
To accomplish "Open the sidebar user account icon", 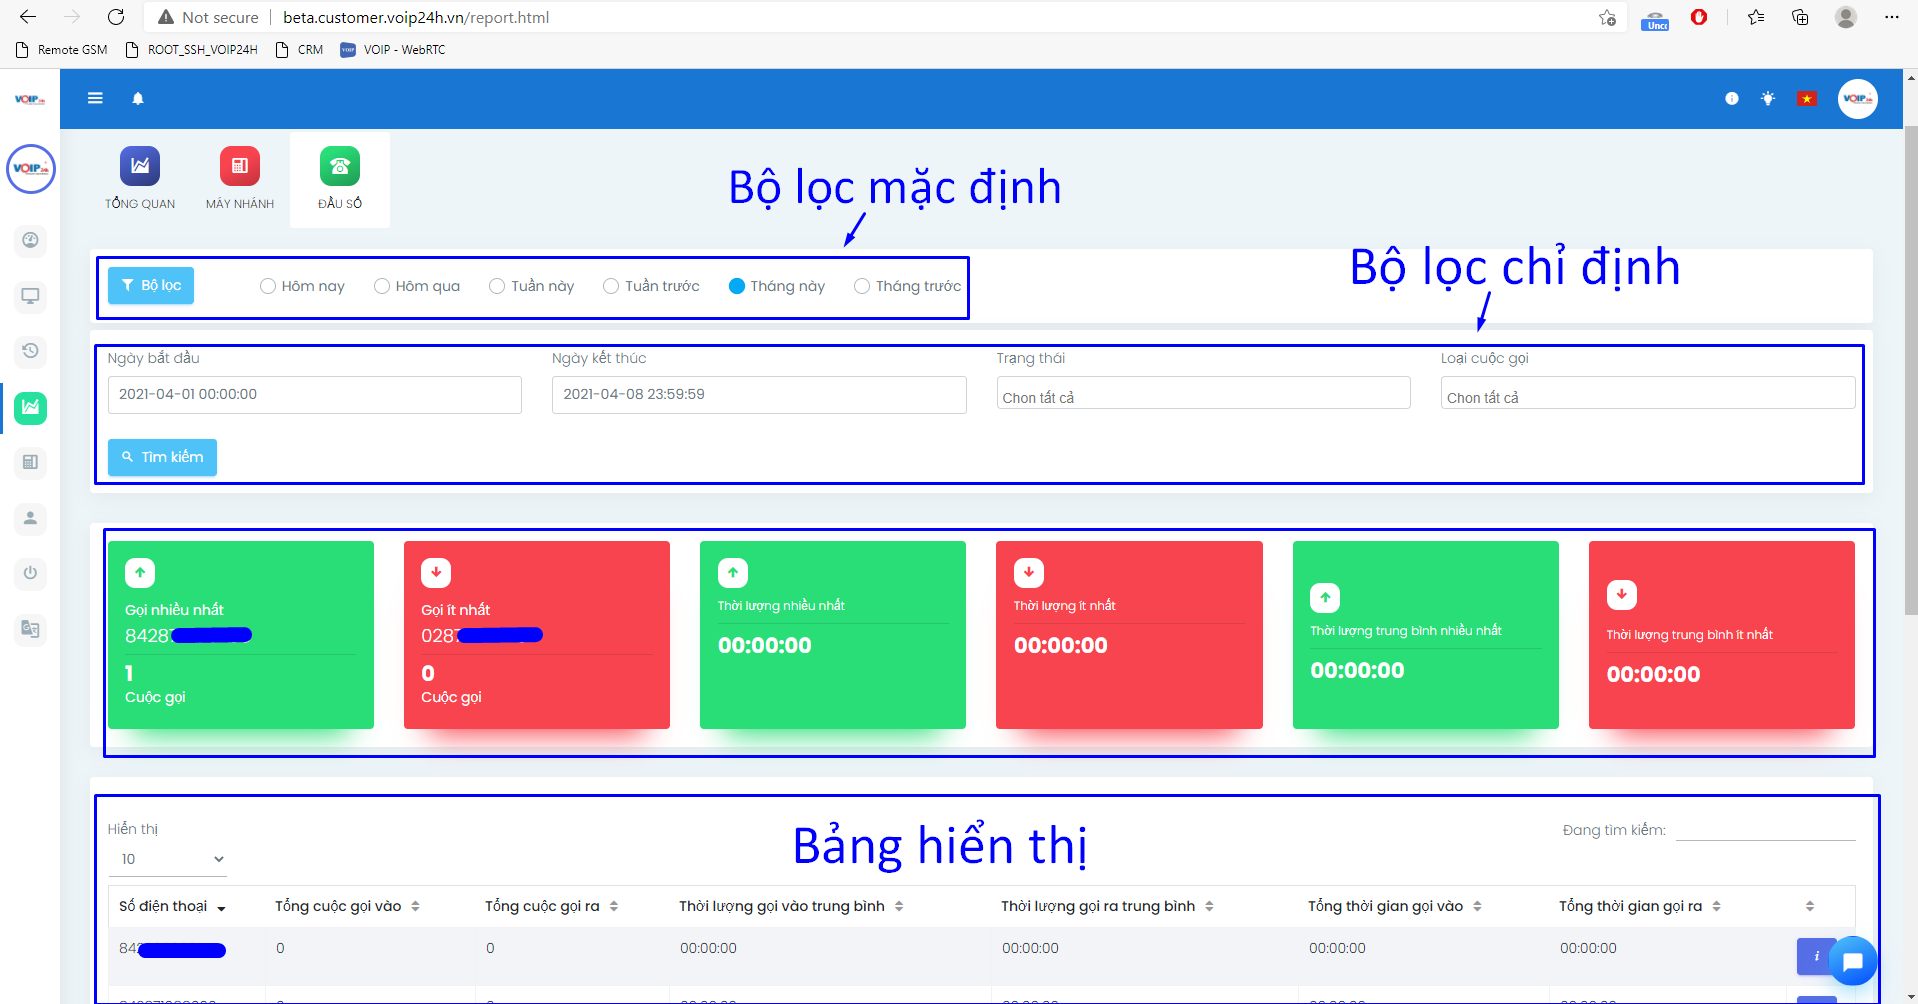I will pos(30,518).
